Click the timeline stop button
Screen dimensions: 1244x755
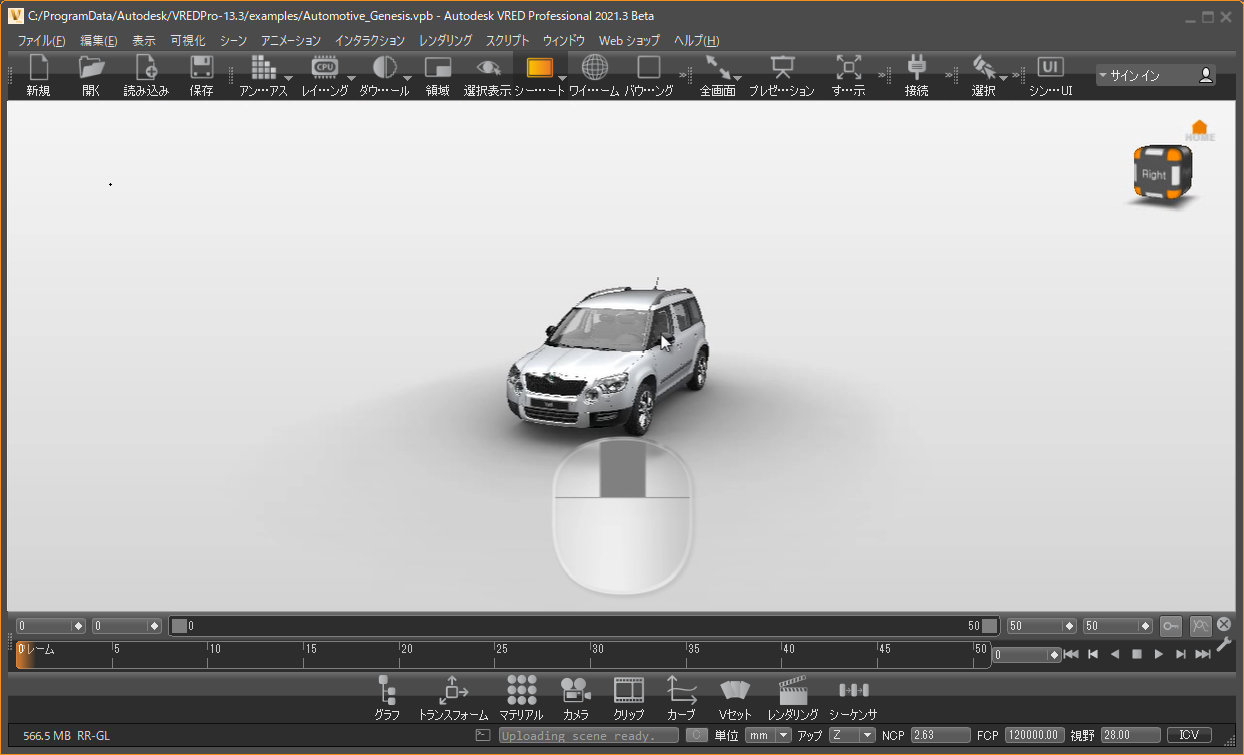(1137, 654)
